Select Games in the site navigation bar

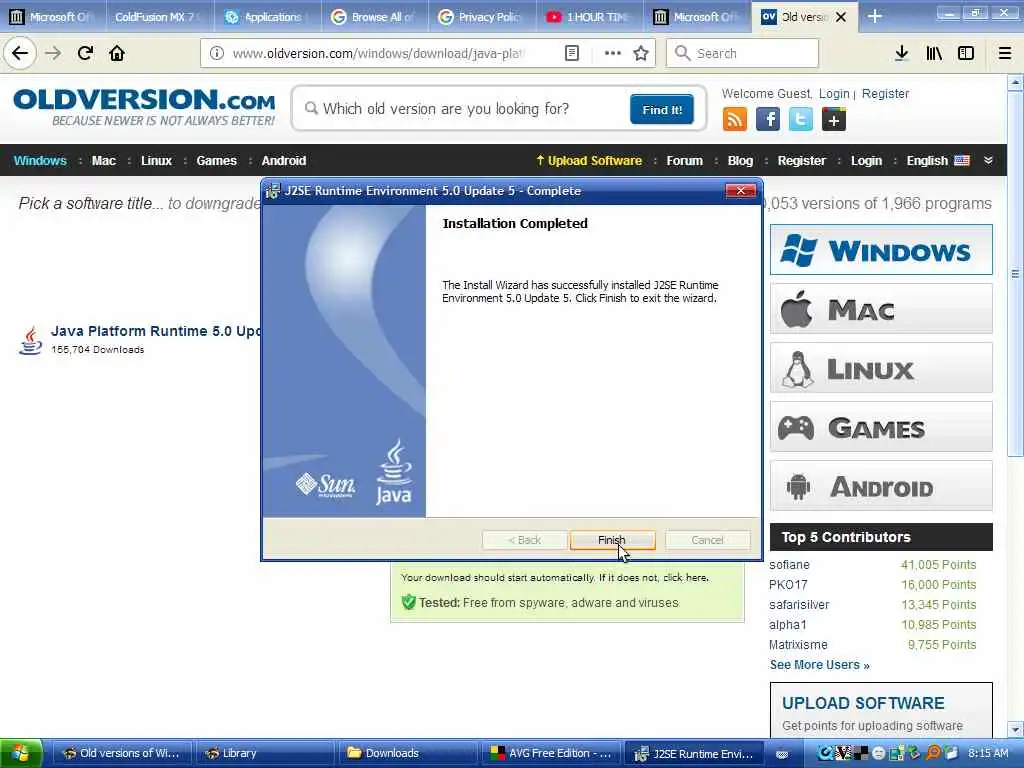[x=216, y=161]
